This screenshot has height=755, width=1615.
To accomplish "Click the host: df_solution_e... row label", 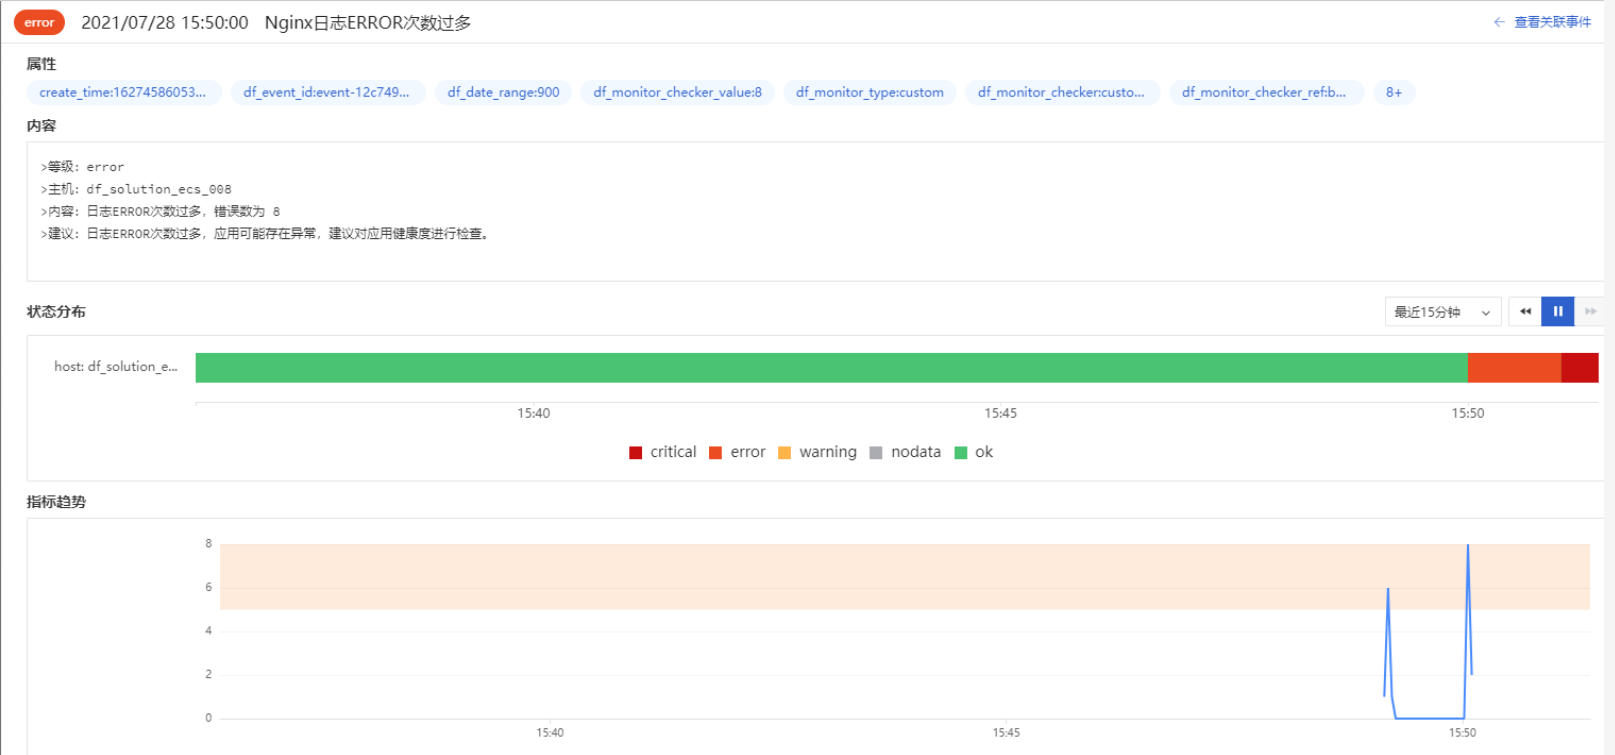I will [x=116, y=367].
